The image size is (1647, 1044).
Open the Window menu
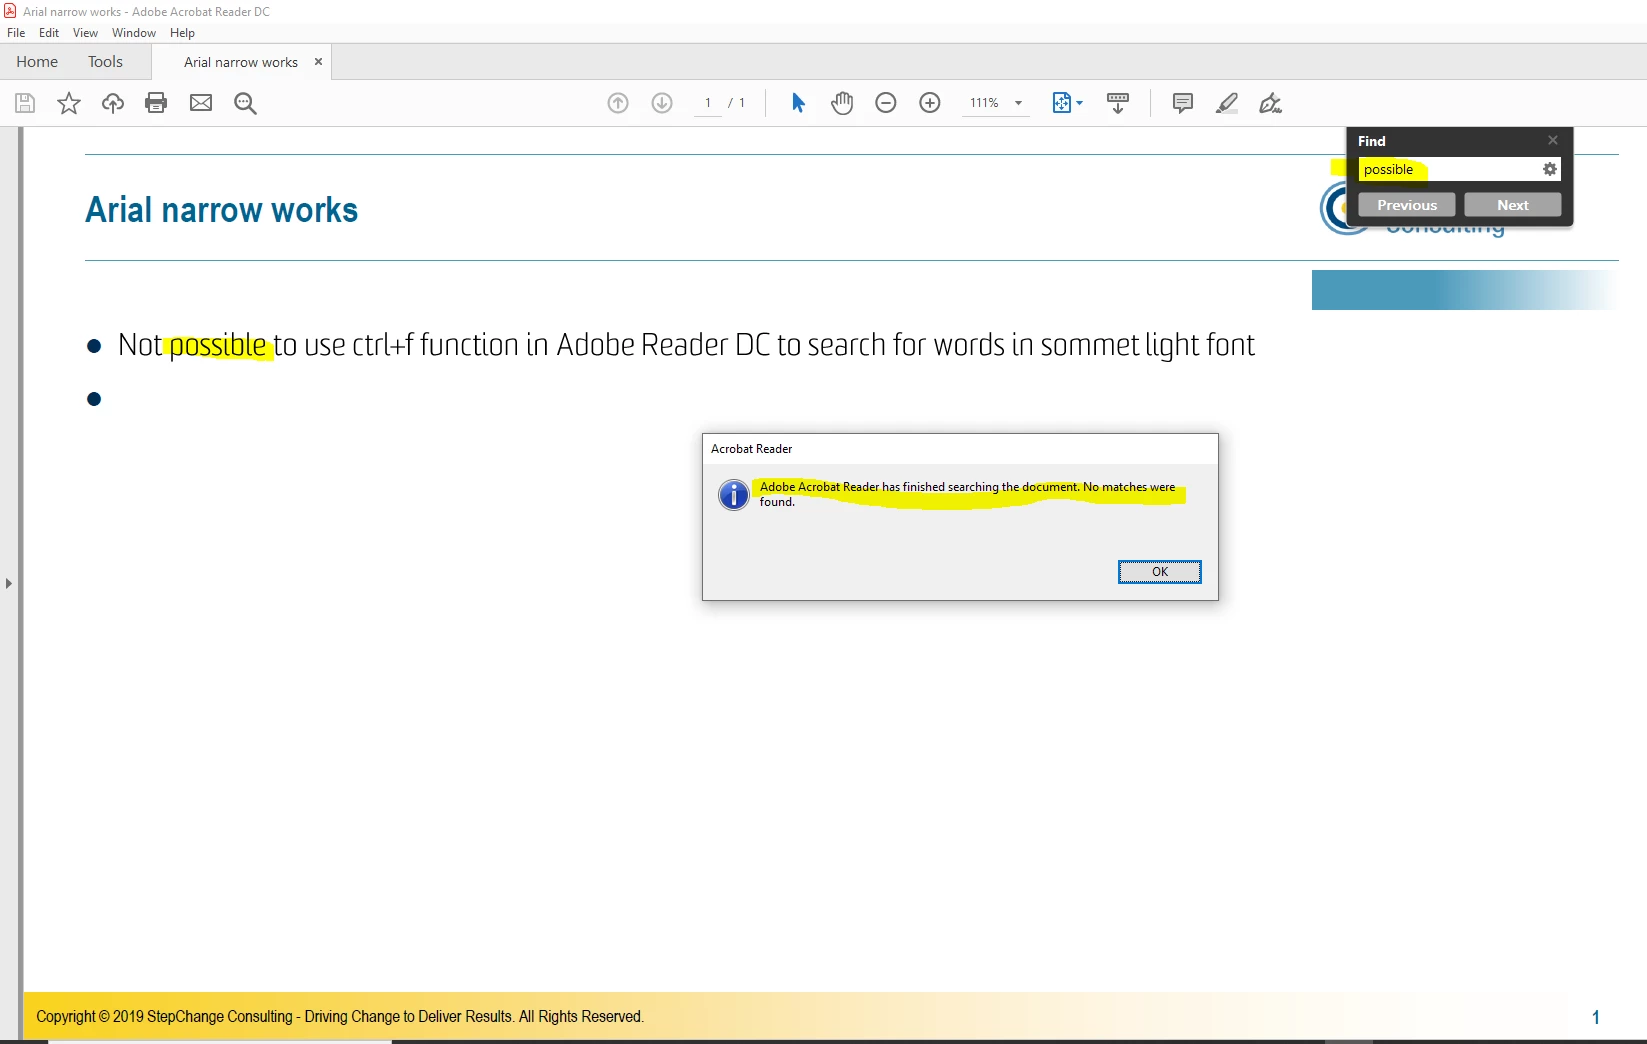pos(134,33)
